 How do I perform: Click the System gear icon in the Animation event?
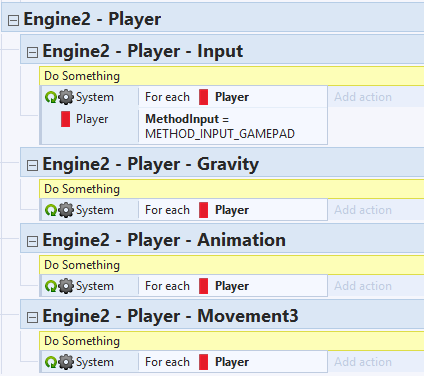(66, 286)
